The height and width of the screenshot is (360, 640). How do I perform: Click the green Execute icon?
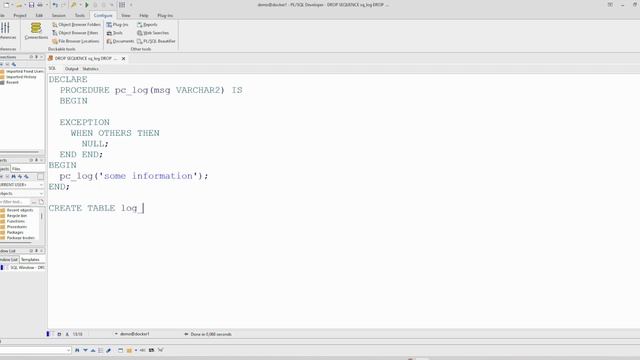(x=87, y=5)
